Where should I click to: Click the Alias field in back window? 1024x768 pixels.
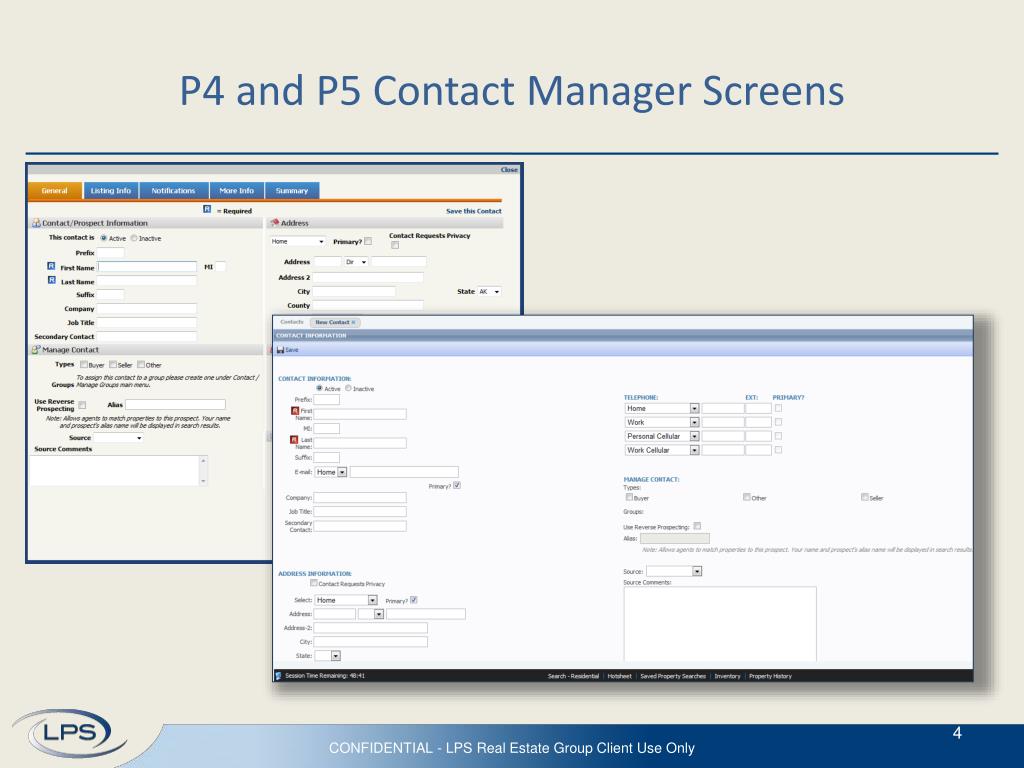[175, 405]
